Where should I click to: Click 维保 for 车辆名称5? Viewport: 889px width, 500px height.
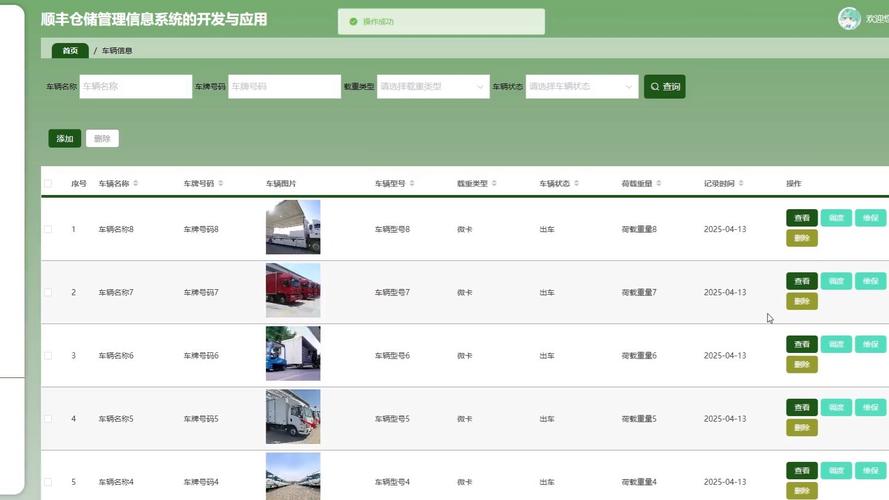pyautogui.click(x=870, y=408)
